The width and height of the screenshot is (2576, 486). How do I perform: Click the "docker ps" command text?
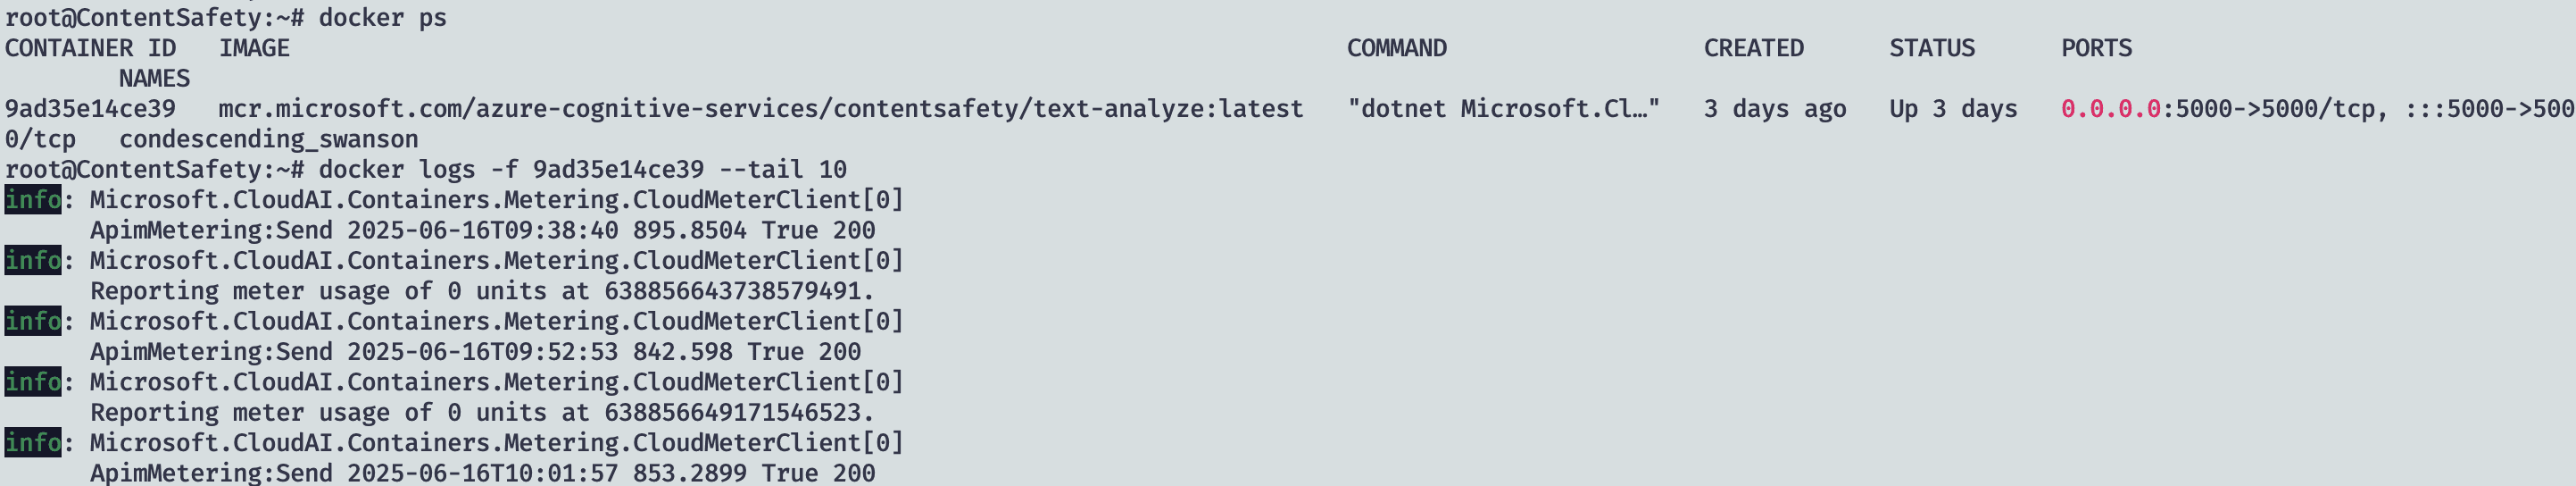coord(382,18)
